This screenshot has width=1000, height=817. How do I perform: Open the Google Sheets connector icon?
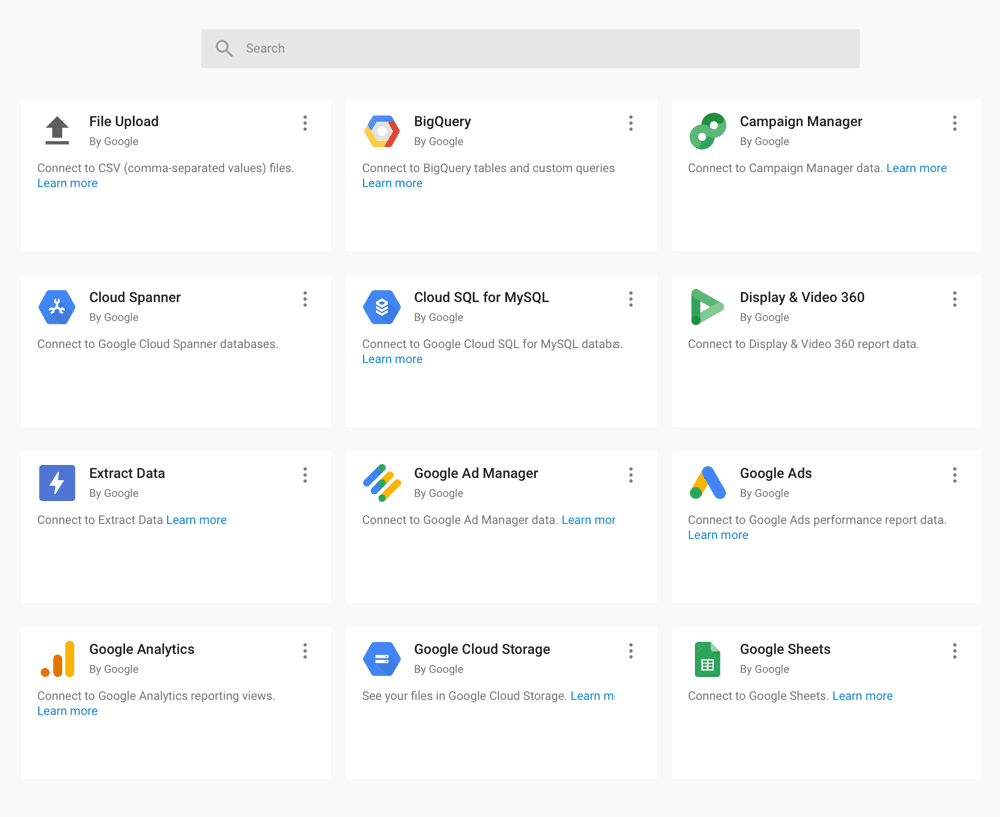pos(707,658)
